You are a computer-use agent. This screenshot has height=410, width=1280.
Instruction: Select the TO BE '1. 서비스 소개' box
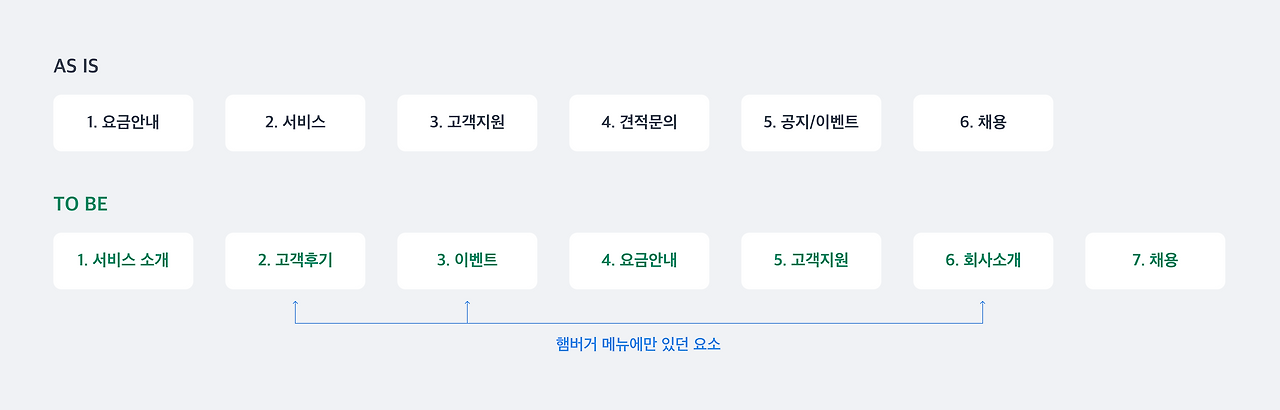click(123, 261)
